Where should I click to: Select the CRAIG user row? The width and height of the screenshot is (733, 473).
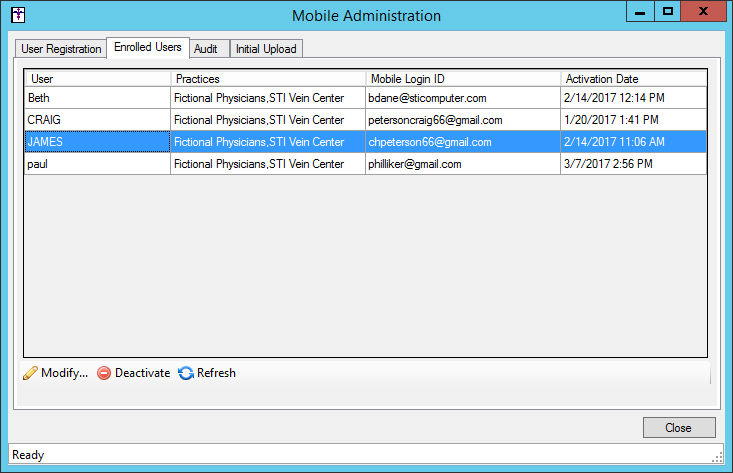98,120
